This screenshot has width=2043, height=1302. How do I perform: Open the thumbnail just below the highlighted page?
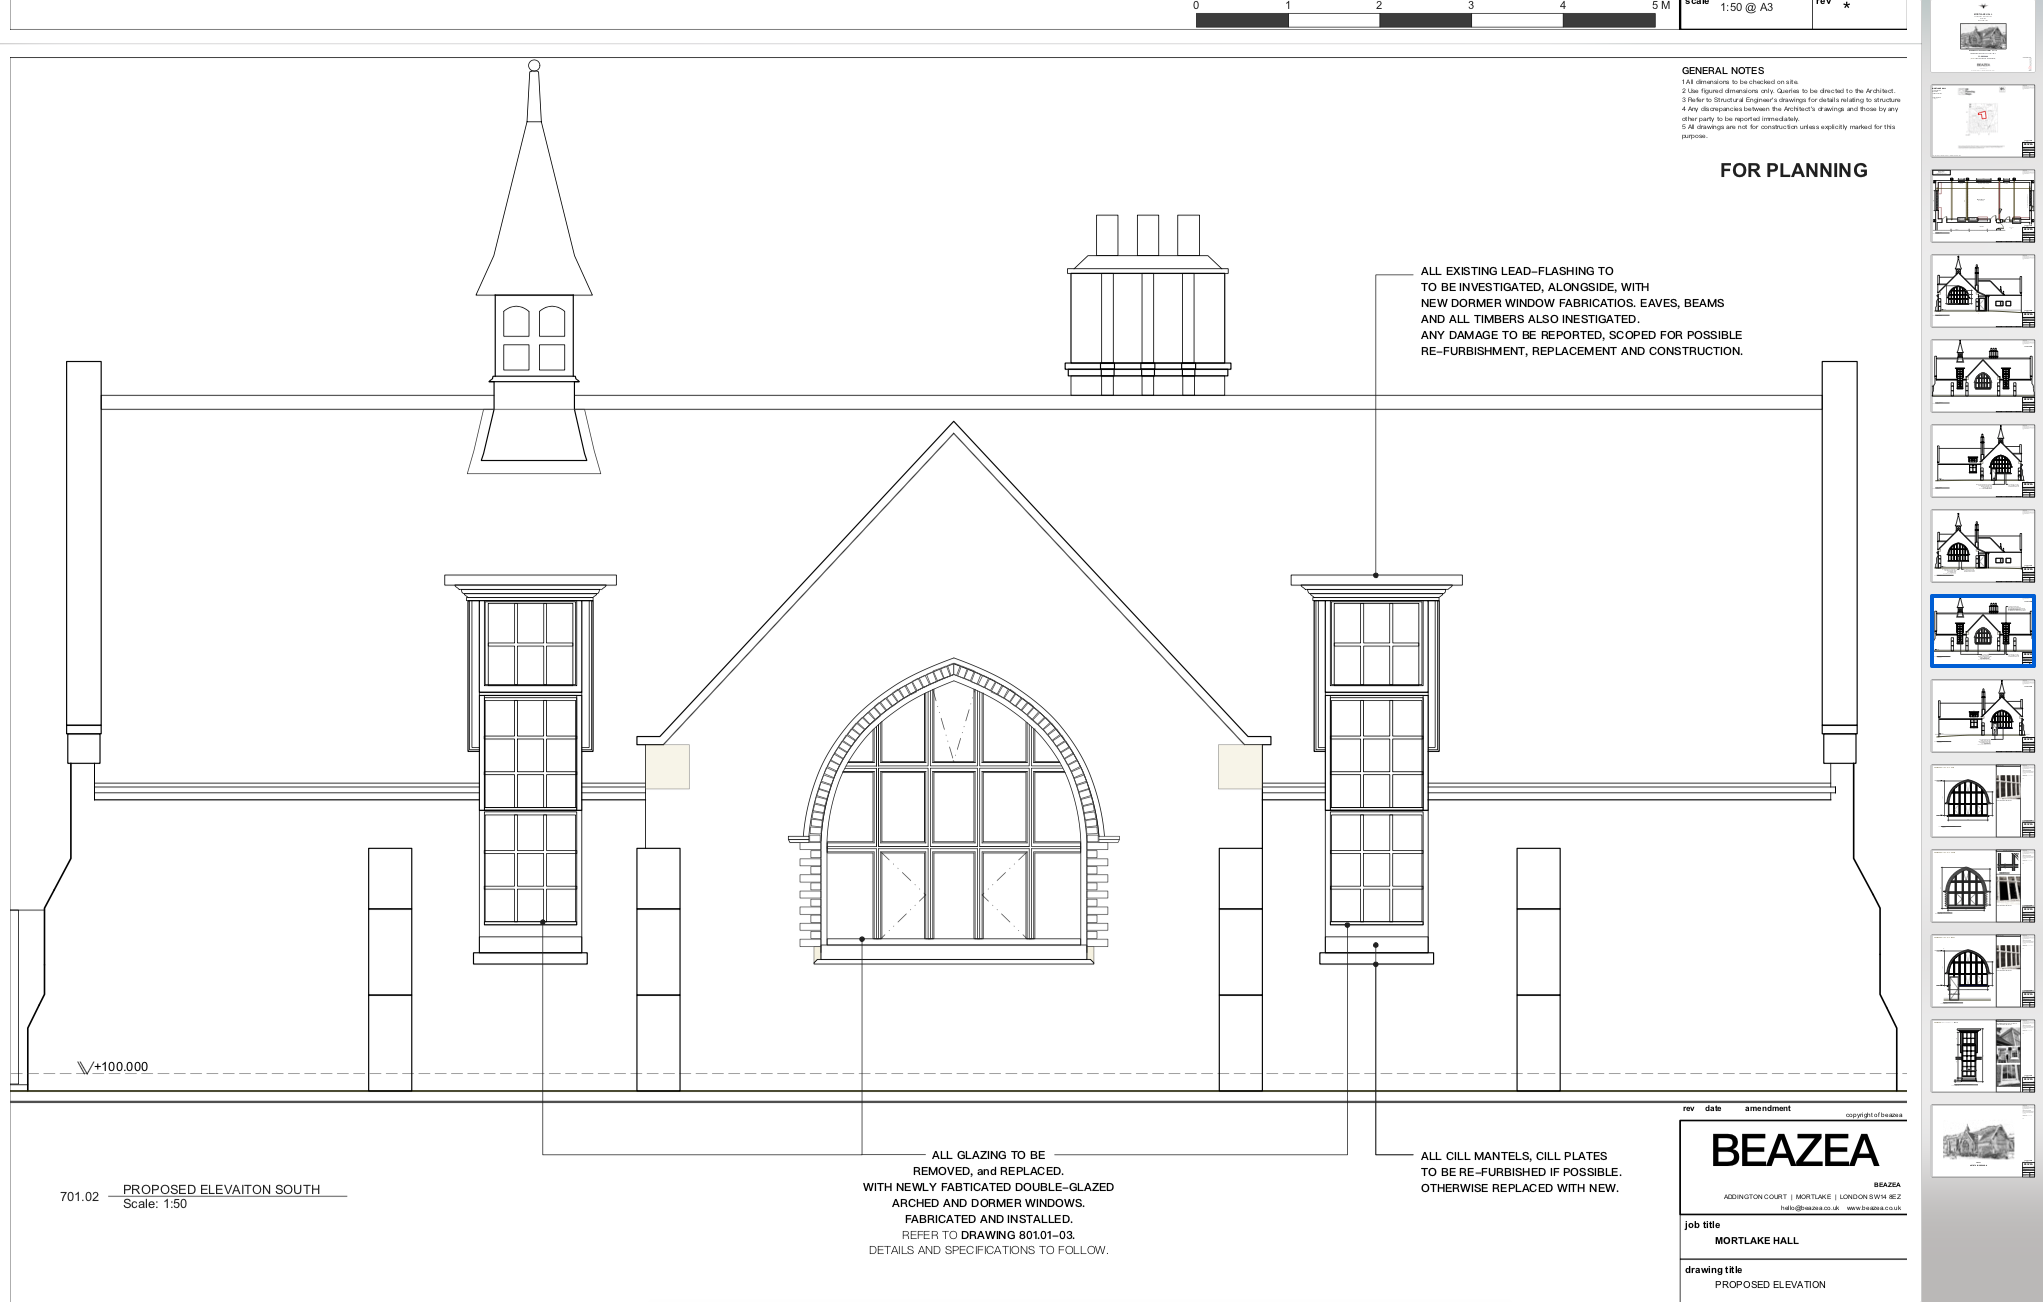1982,716
